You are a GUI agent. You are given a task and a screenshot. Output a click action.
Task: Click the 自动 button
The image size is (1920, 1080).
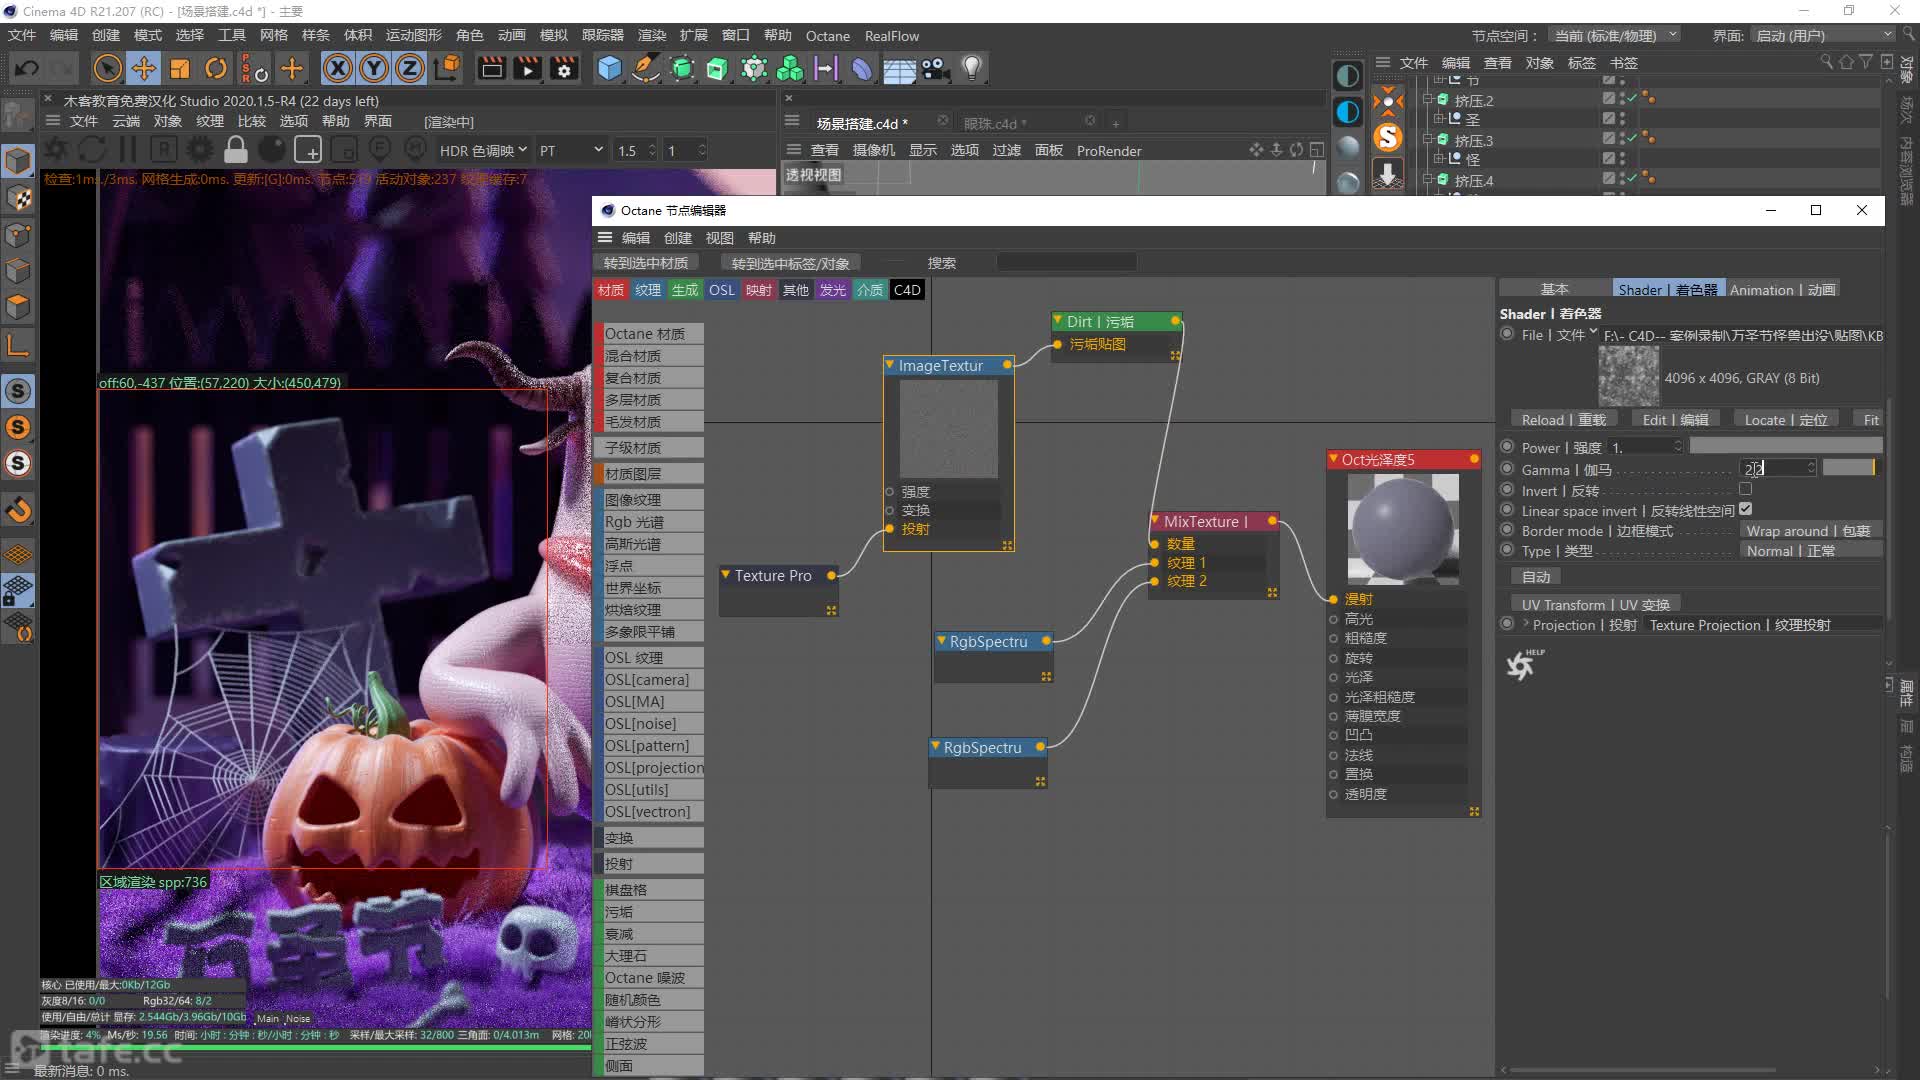(x=1536, y=577)
